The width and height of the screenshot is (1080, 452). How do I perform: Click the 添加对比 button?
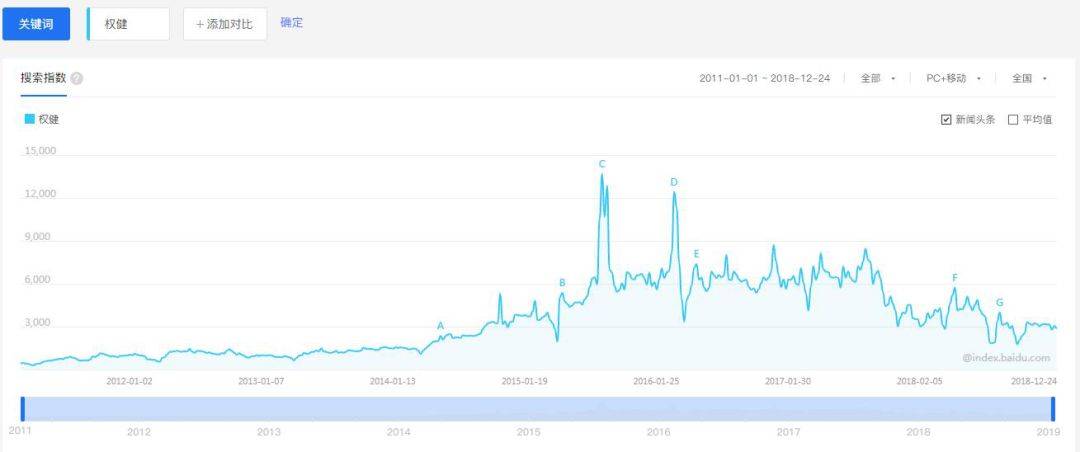(225, 24)
